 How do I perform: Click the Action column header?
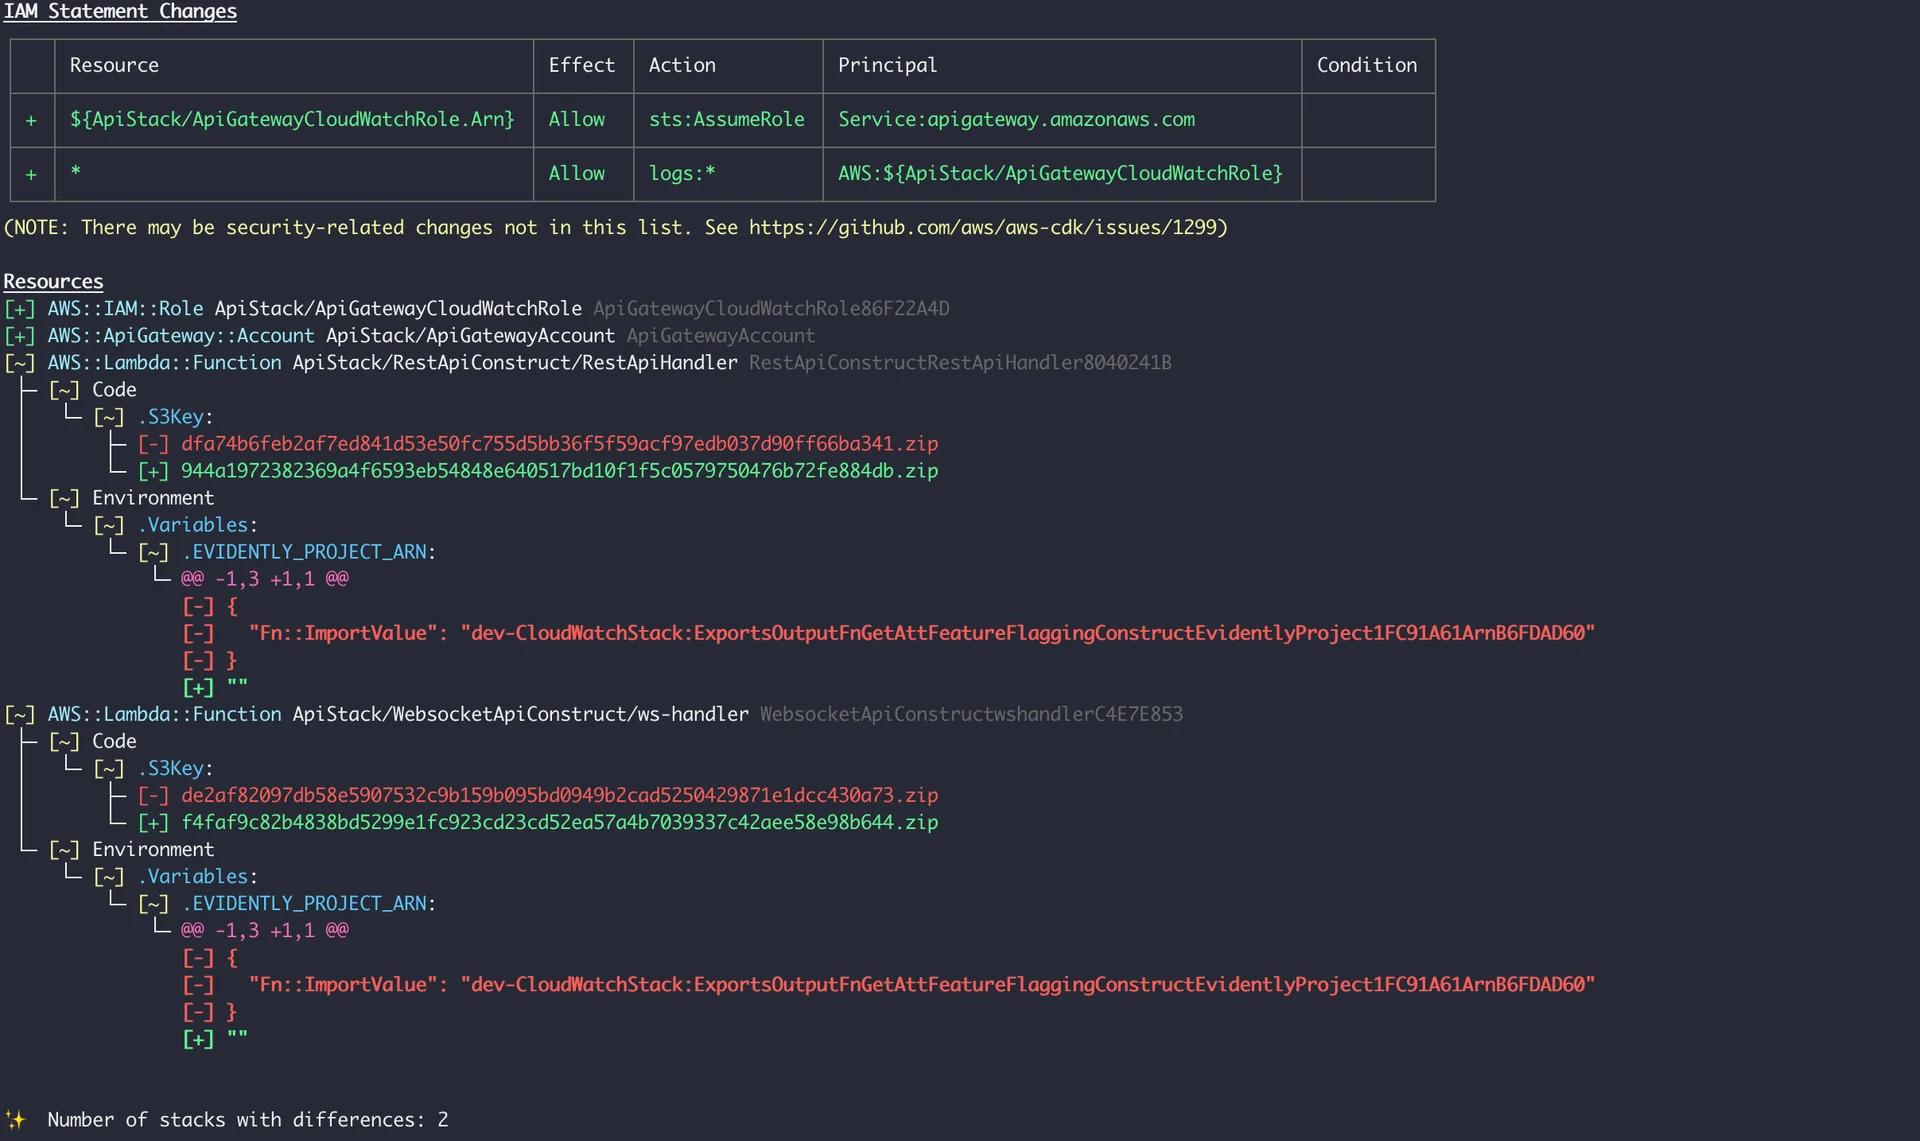point(682,65)
